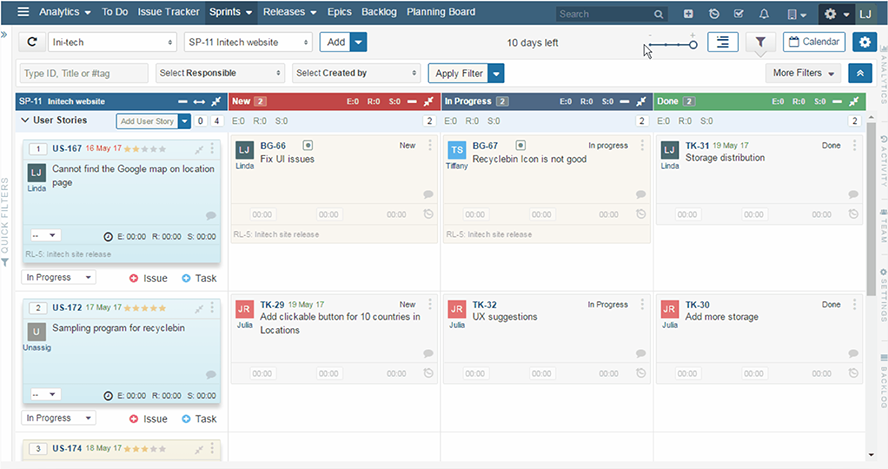Viewport: 888px width, 469px height.
Task: Click the refresh icon beside the Ini-tech selector
Action: (32, 43)
